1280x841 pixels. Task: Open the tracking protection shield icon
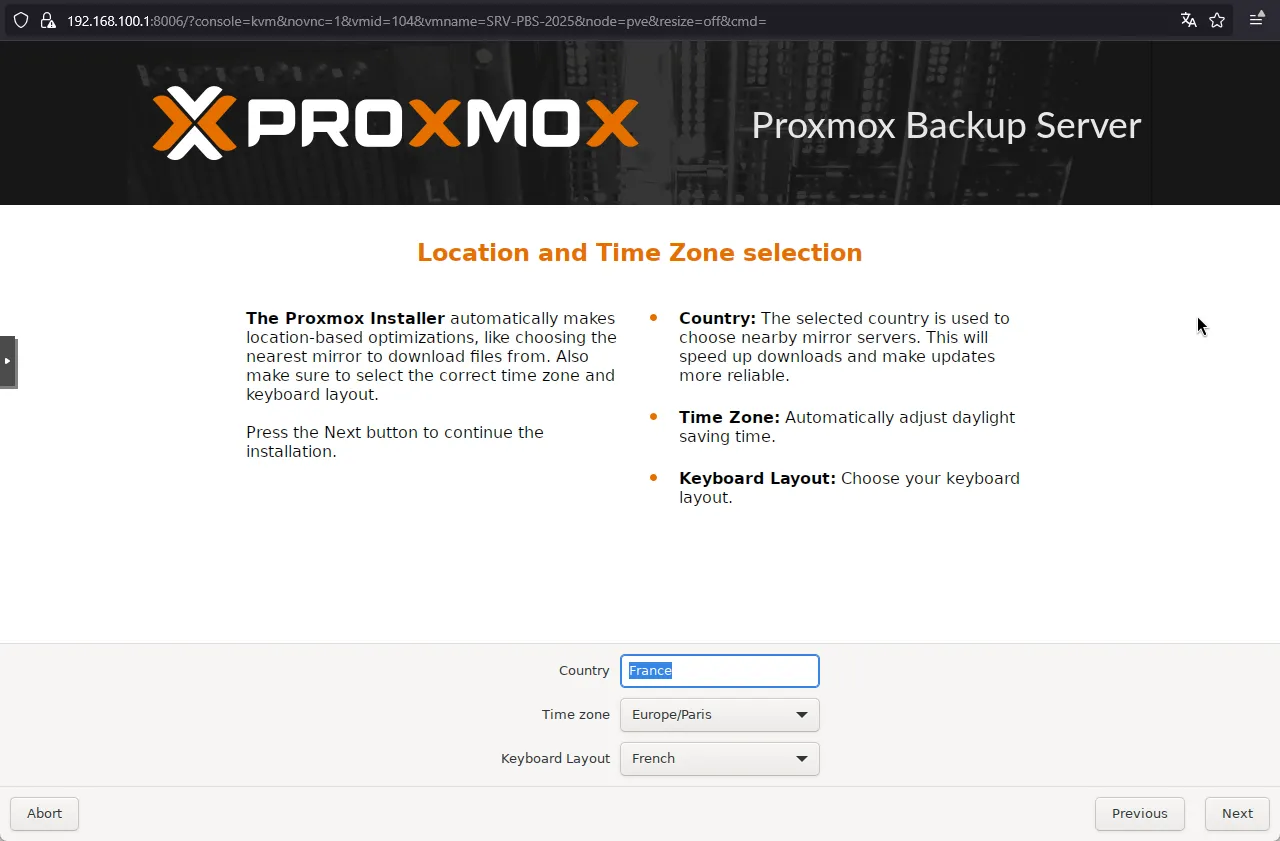(x=20, y=20)
